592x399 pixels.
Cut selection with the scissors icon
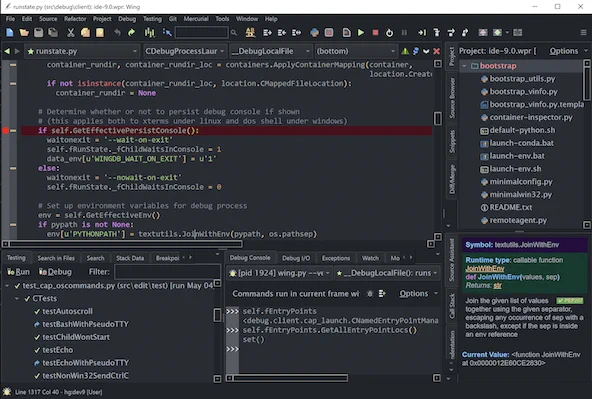click(71, 33)
